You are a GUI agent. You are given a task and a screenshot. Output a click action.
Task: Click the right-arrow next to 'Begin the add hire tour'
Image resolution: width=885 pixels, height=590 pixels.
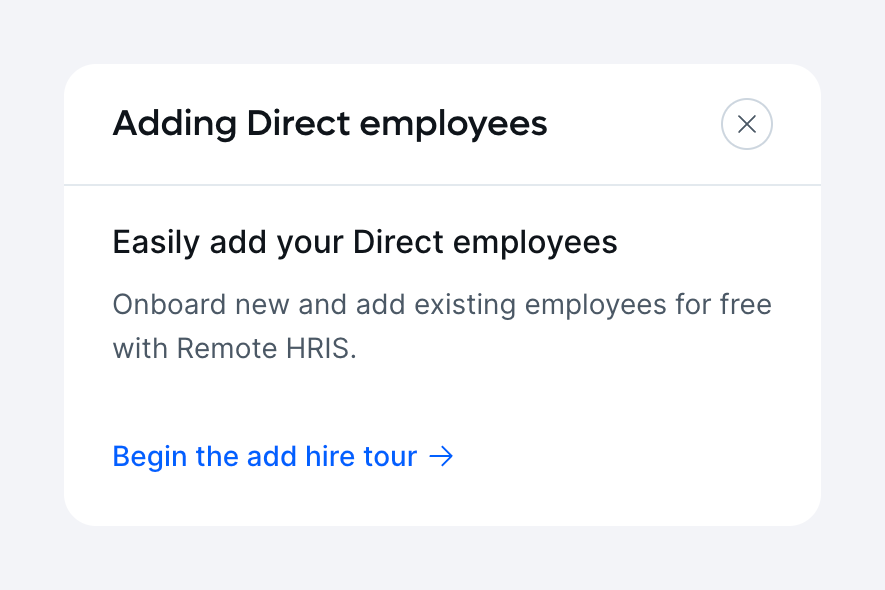coord(441,456)
